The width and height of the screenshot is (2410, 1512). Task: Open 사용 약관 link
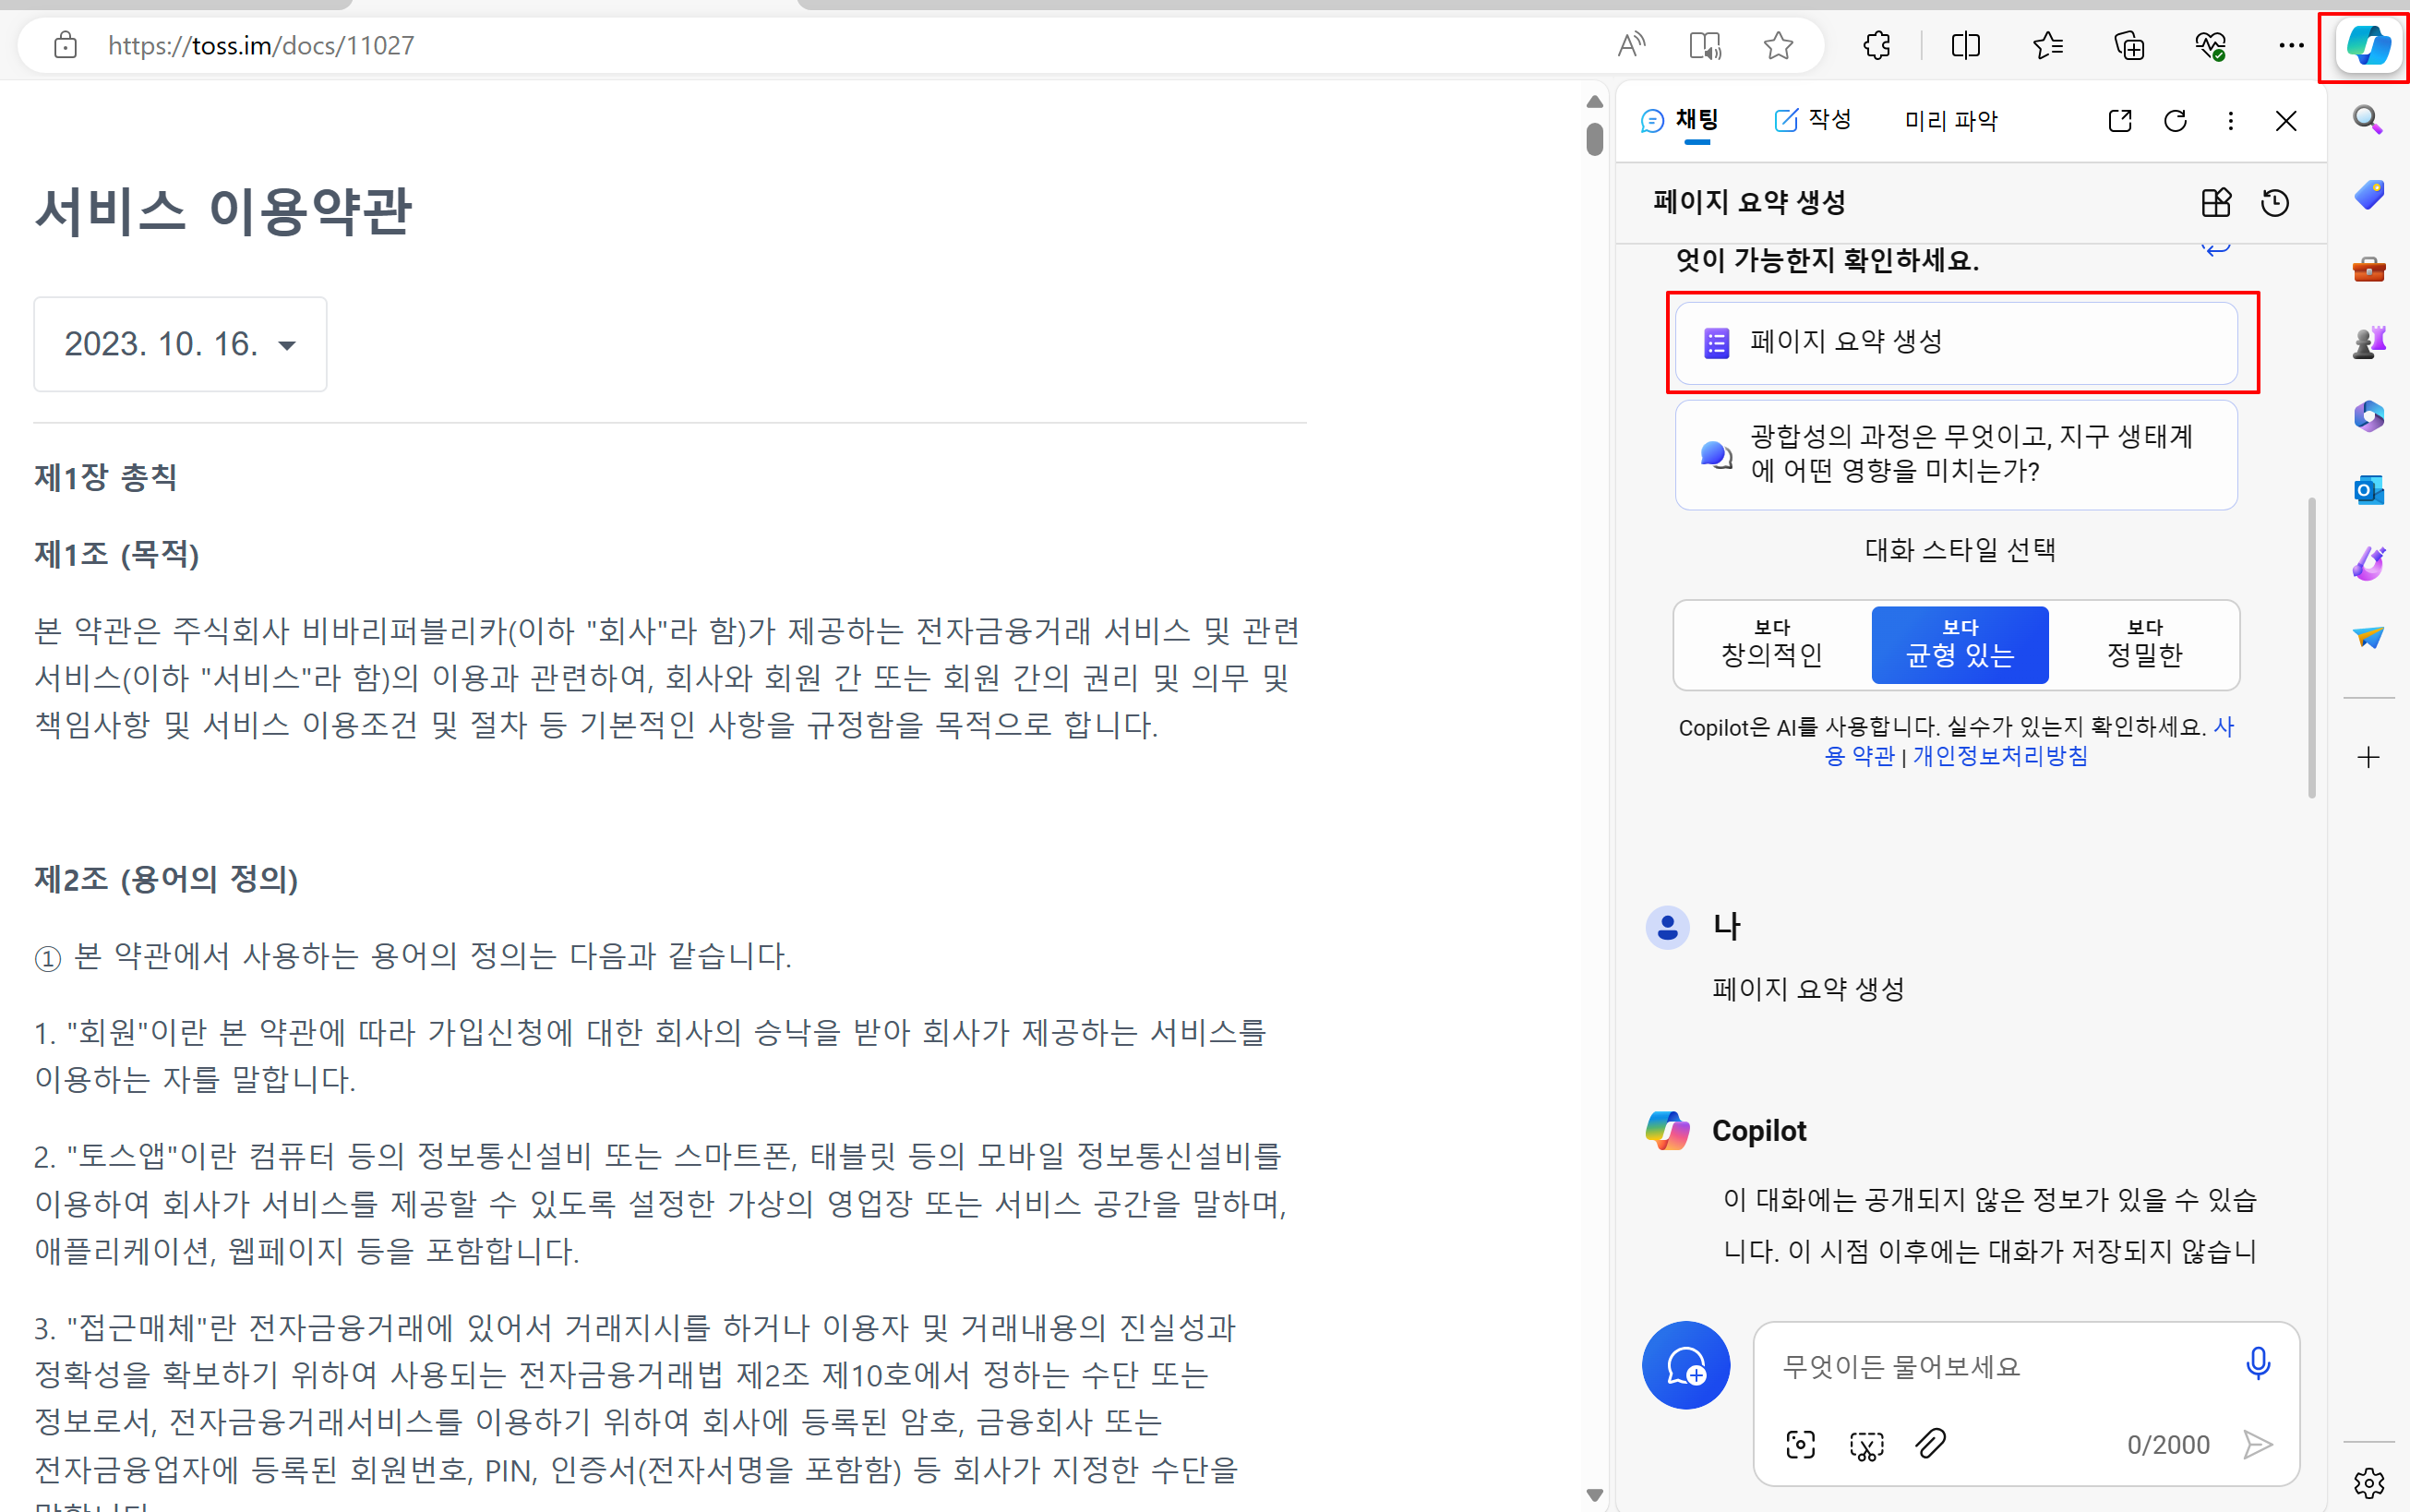click(1861, 755)
